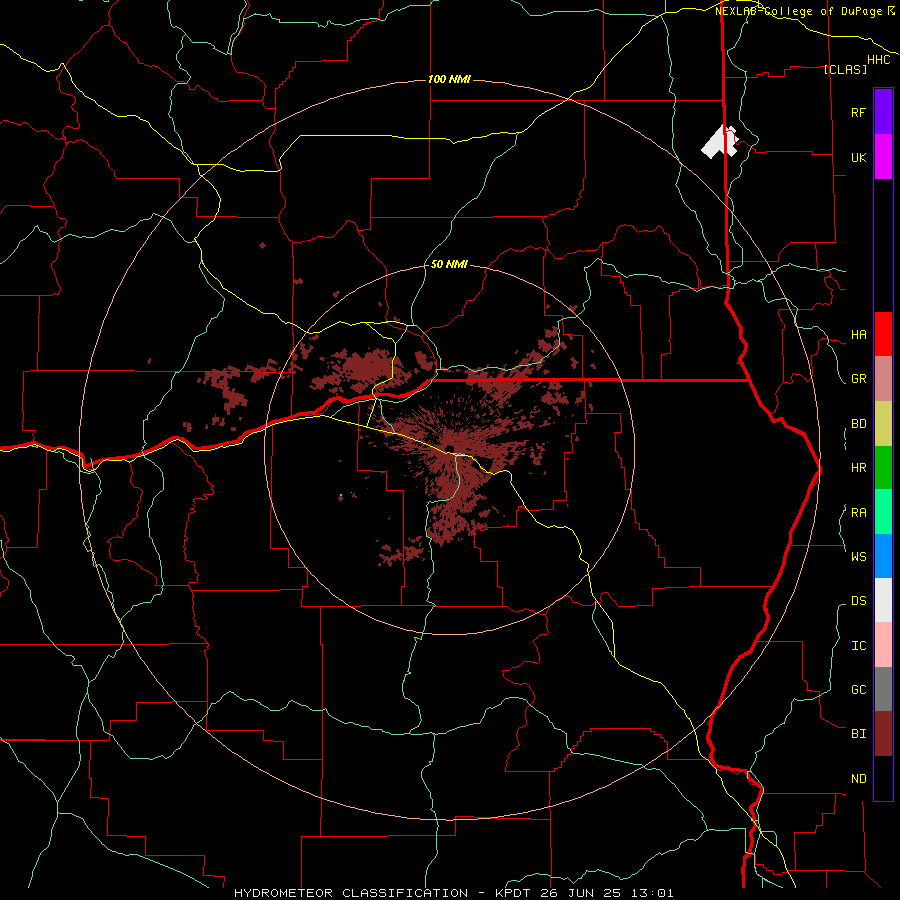This screenshot has height=900, width=900.
Task: Click the RF purple legend swatch
Action: coord(883,112)
